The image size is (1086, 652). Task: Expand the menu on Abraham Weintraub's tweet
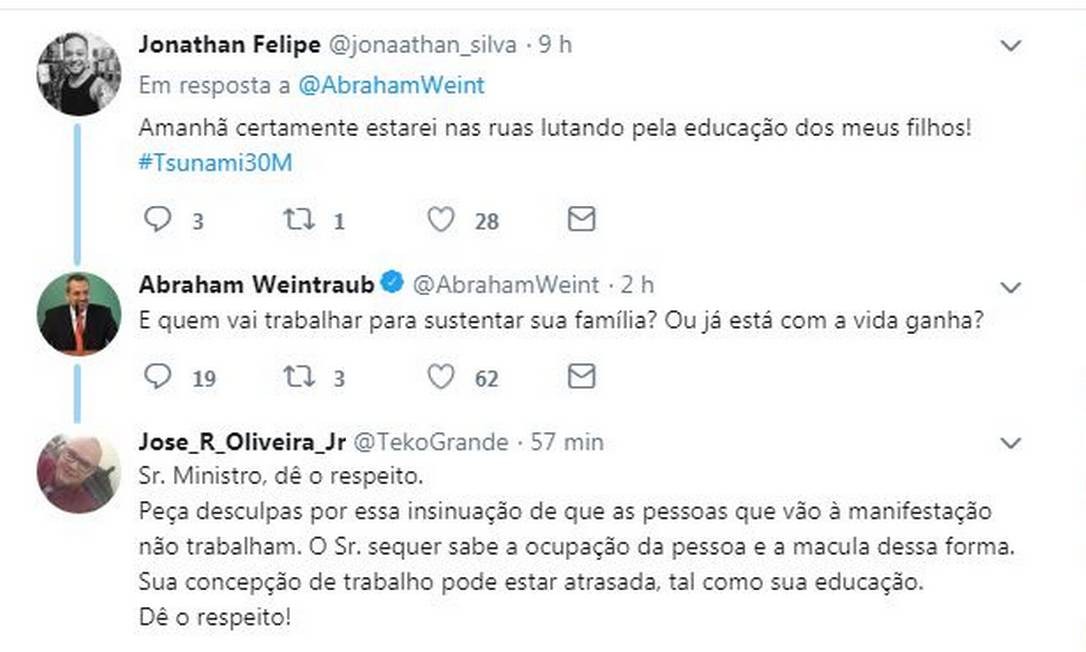1011,287
